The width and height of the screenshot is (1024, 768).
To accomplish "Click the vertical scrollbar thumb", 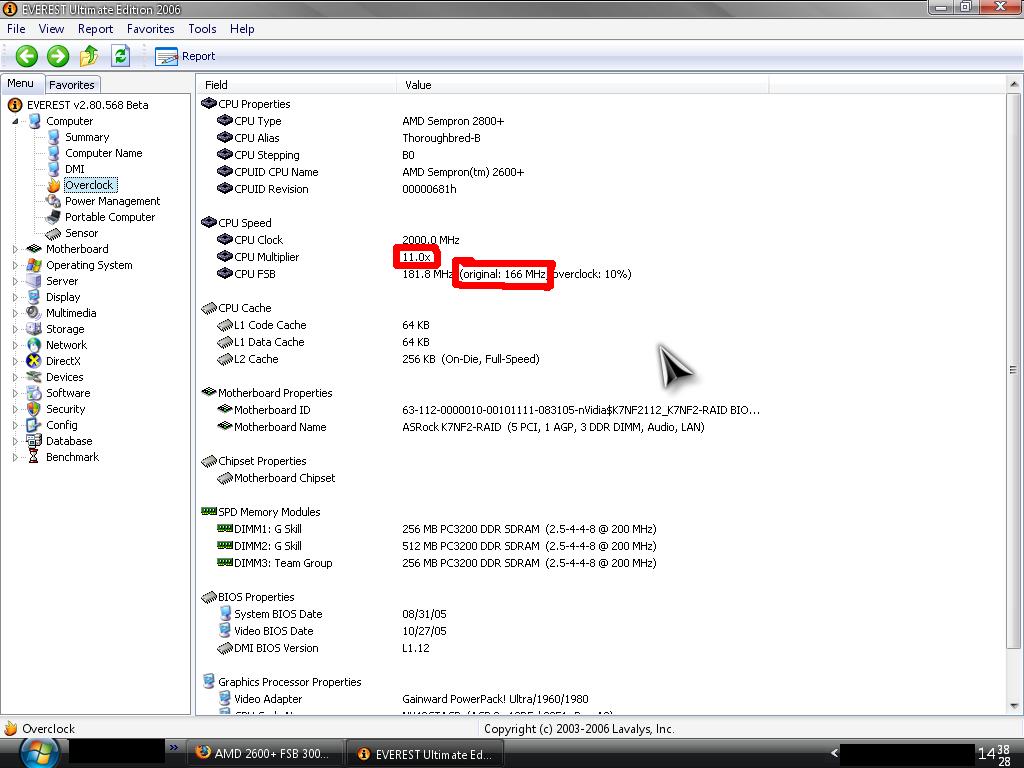I will (x=1014, y=370).
